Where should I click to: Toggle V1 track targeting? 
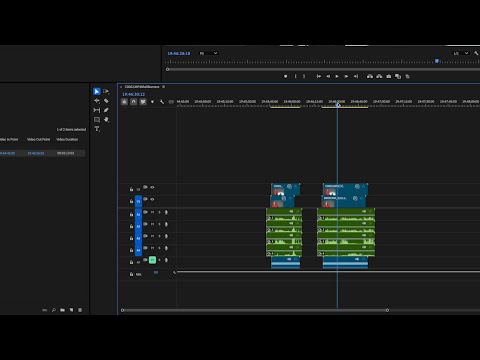pos(138,202)
